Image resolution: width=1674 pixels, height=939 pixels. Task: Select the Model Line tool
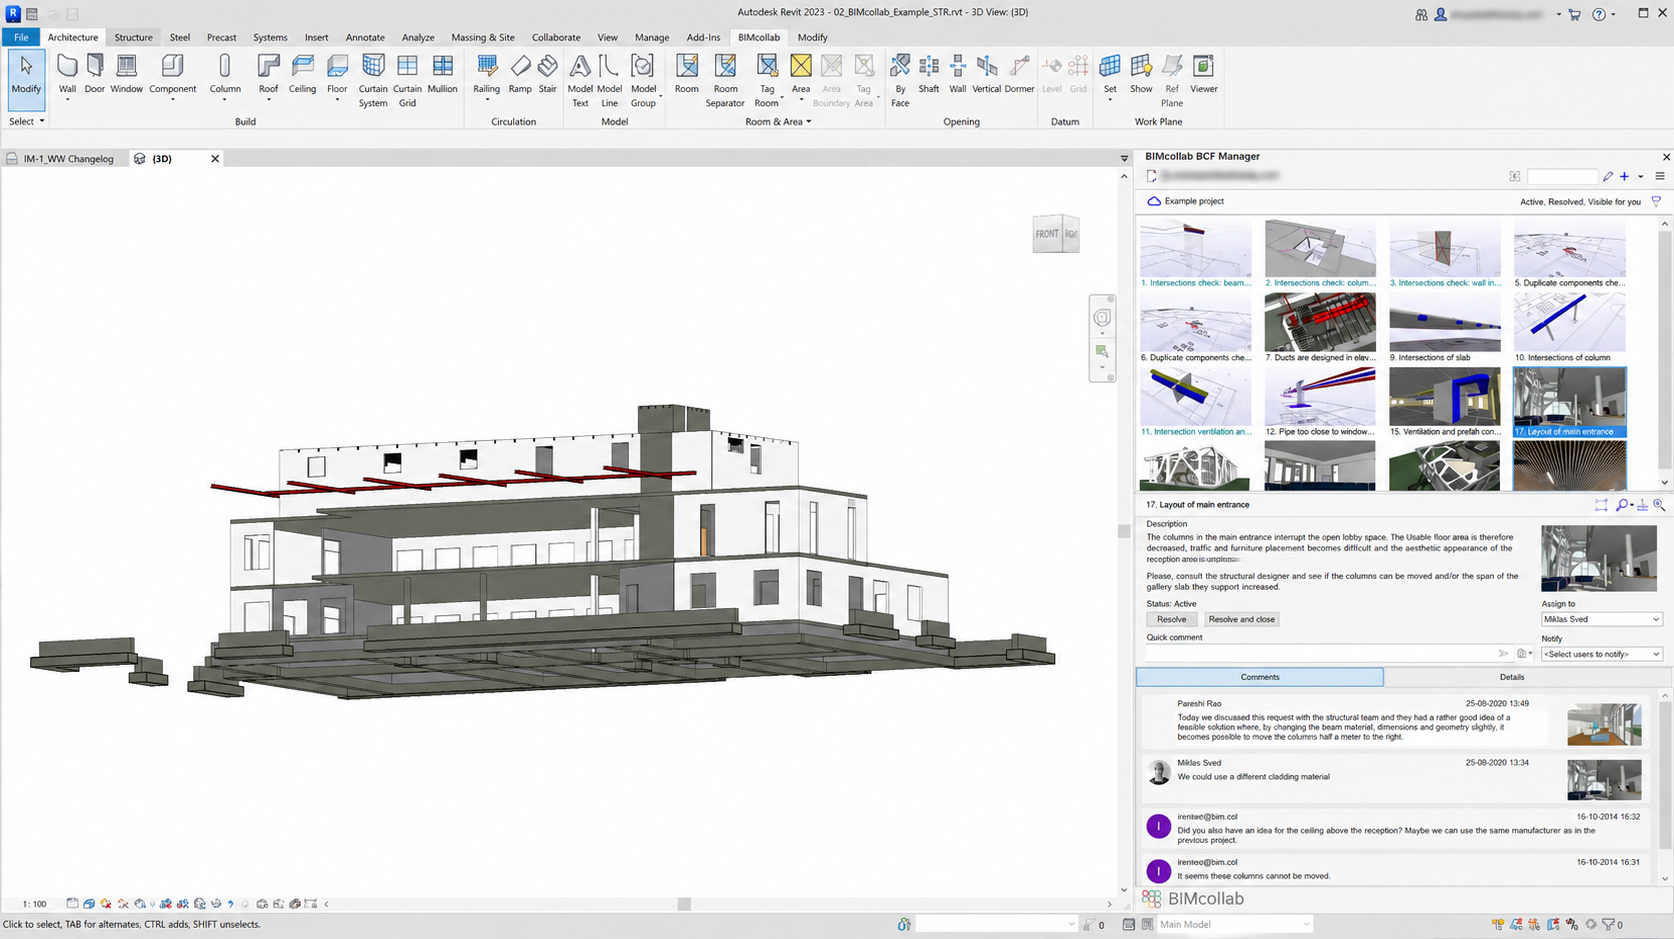pyautogui.click(x=609, y=81)
